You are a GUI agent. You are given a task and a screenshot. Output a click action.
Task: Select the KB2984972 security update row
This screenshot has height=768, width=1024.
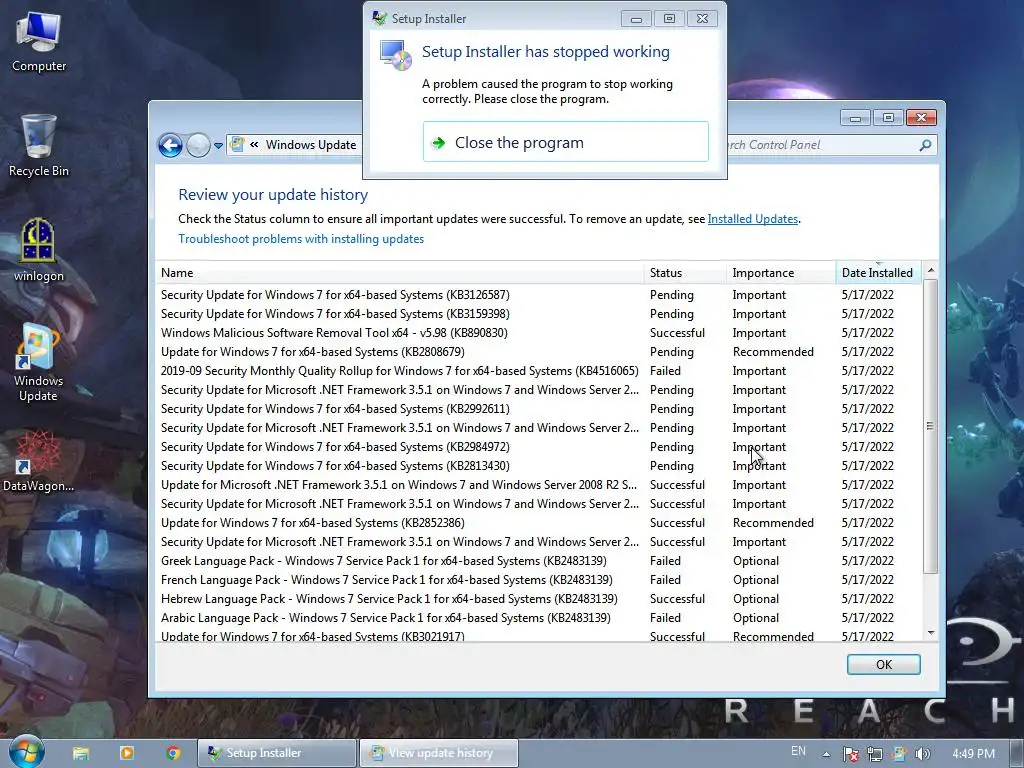[539, 447]
